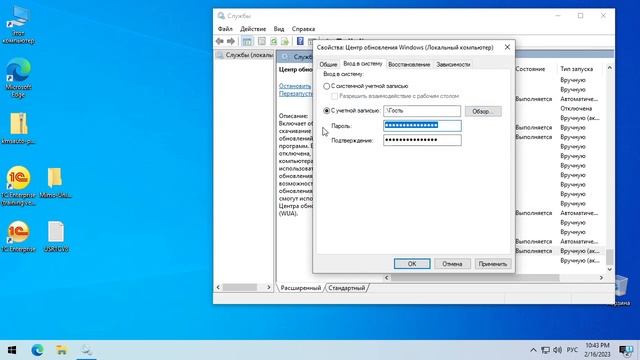Click the services list scroll-down arrow

[609, 269]
